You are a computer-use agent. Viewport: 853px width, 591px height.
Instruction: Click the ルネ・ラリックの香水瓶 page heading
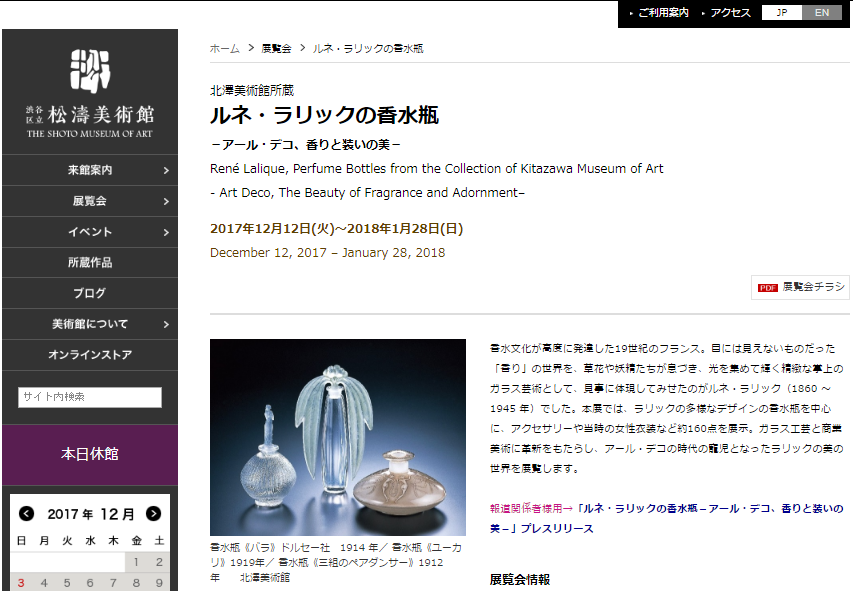pyautogui.click(x=324, y=115)
